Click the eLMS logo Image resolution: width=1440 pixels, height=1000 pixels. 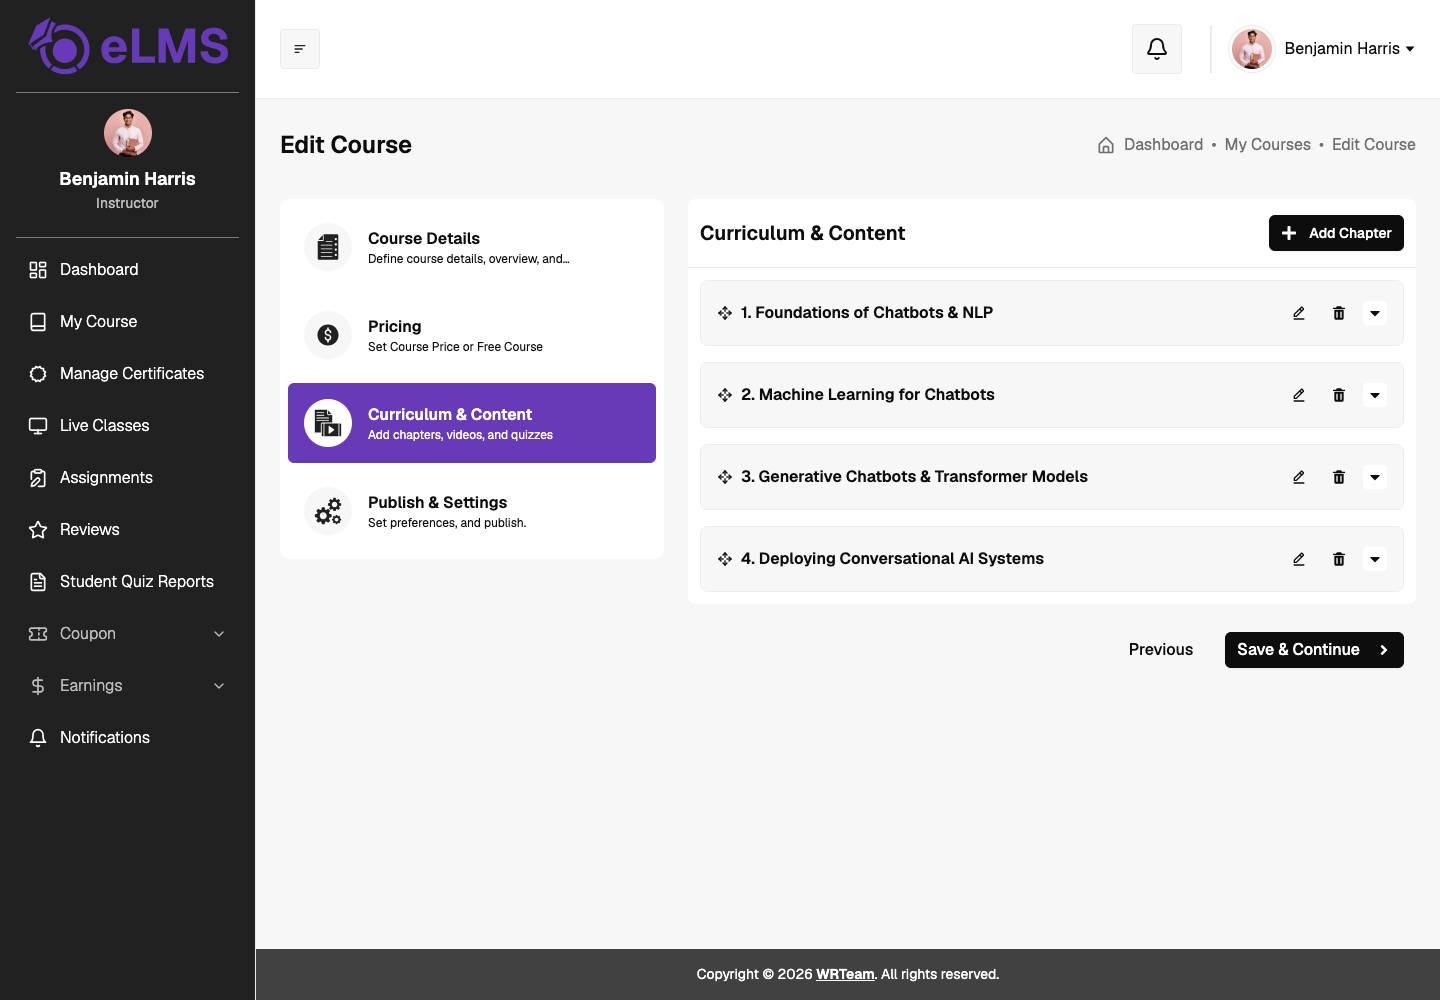128,46
